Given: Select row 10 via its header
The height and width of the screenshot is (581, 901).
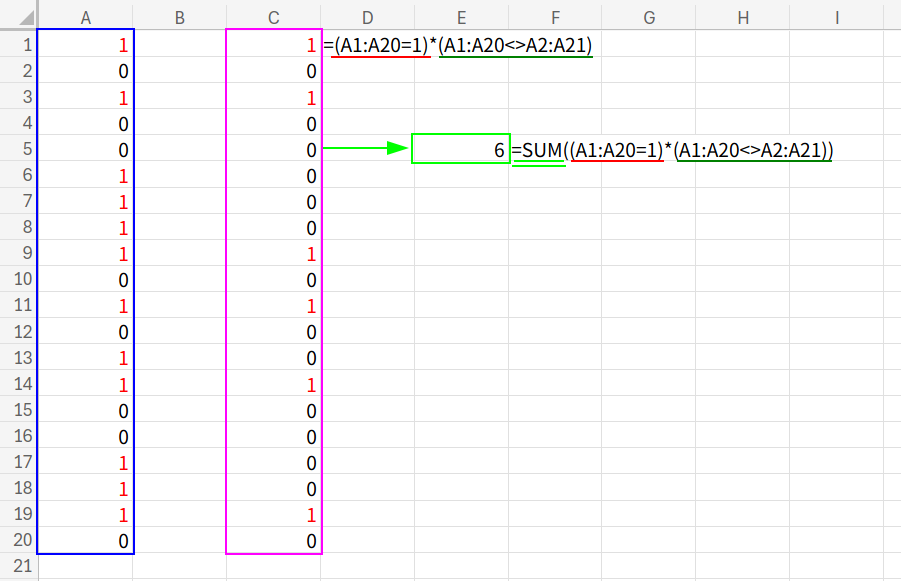Looking at the screenshot, I should 18,280.
